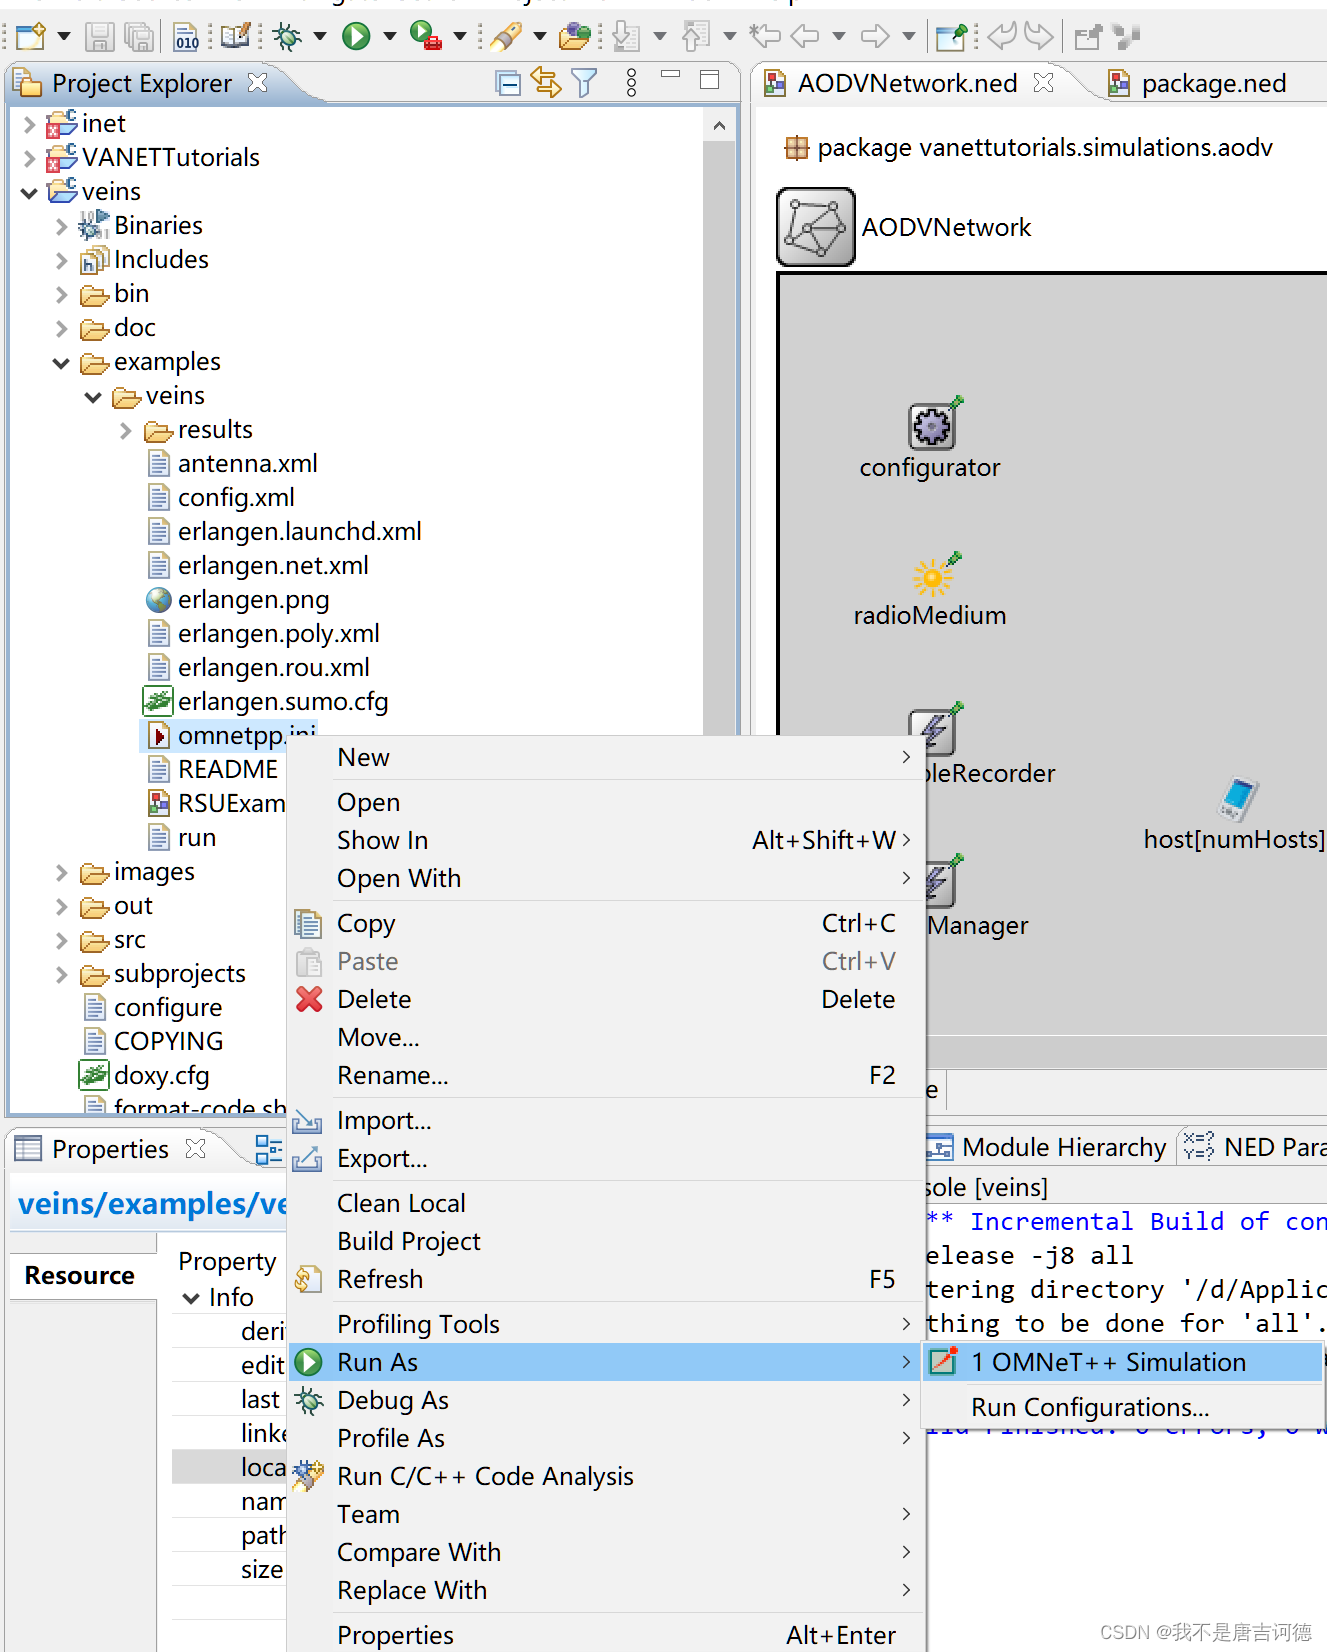Click the Open Type folder toolbar icon
The image size is (1327, 1652).
(575, 37)
